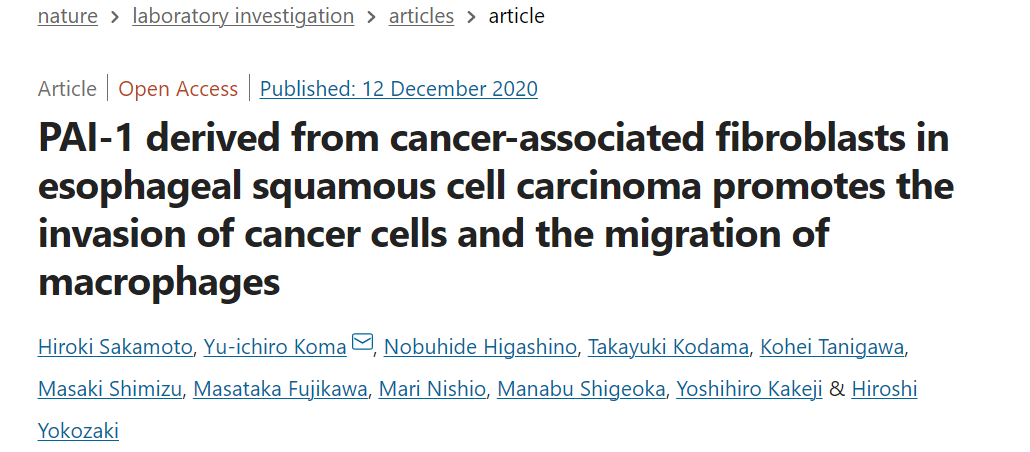Screen dimensions: 1030x452
Task: Open the articles breadcrumb link
Action: point(421,16)
